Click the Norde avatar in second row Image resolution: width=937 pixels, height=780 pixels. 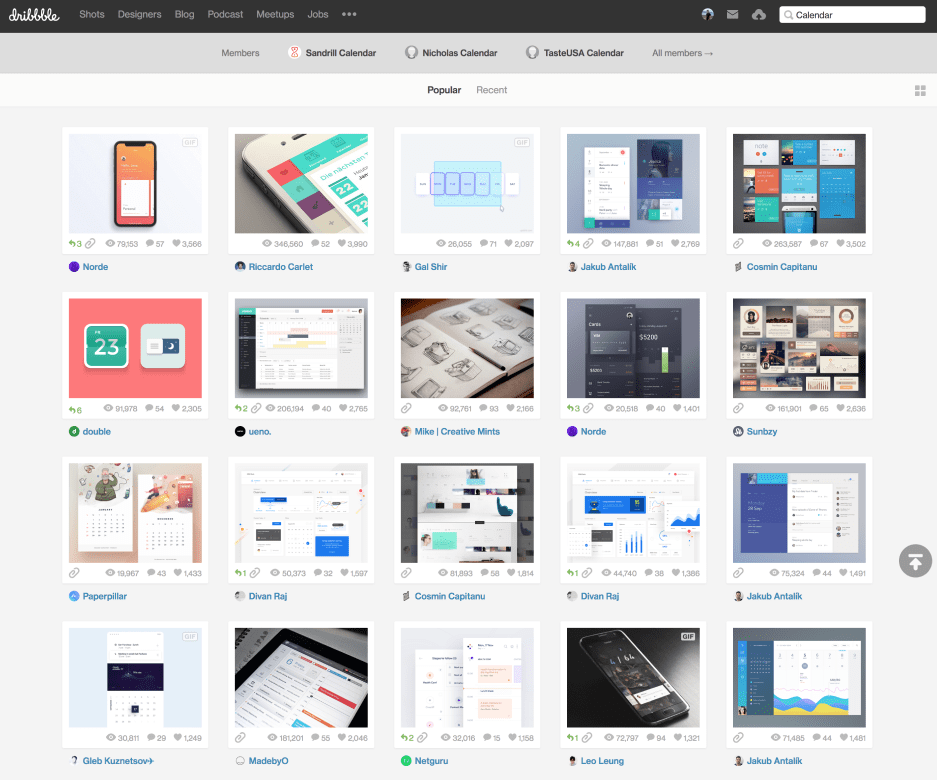coord(572,431)
